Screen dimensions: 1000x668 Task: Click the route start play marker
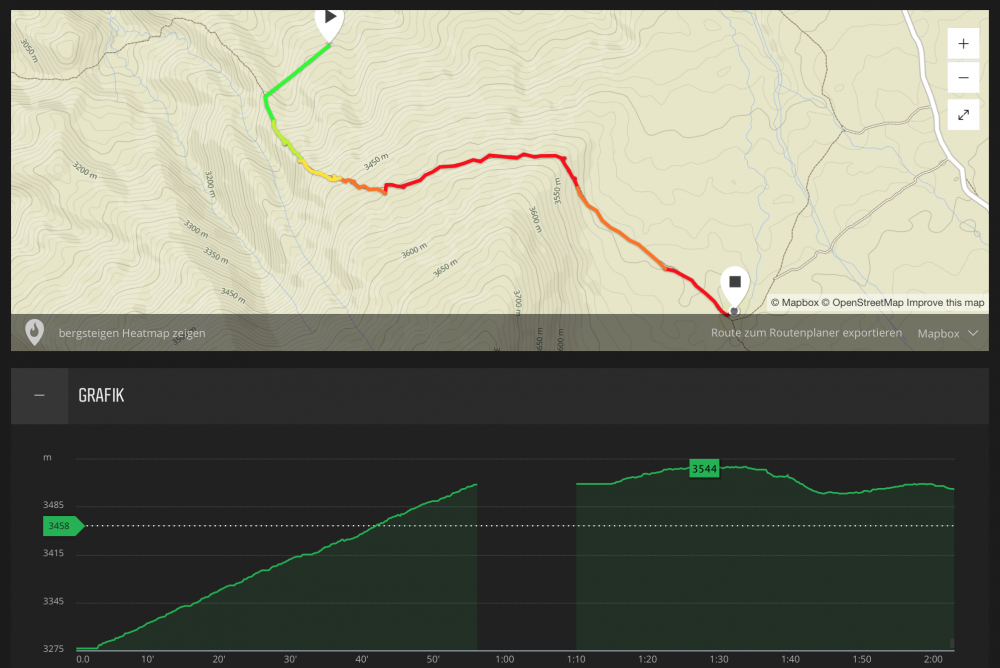pyautogui.click(x=329, y=19)
